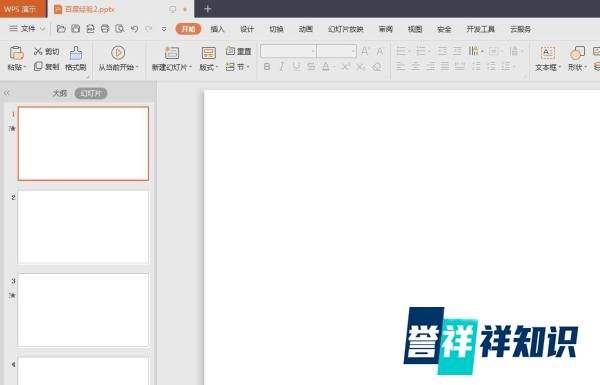Click the 粘贴 Paste clipboard icon
Screen dimensions: 600x385
point(16,53)
